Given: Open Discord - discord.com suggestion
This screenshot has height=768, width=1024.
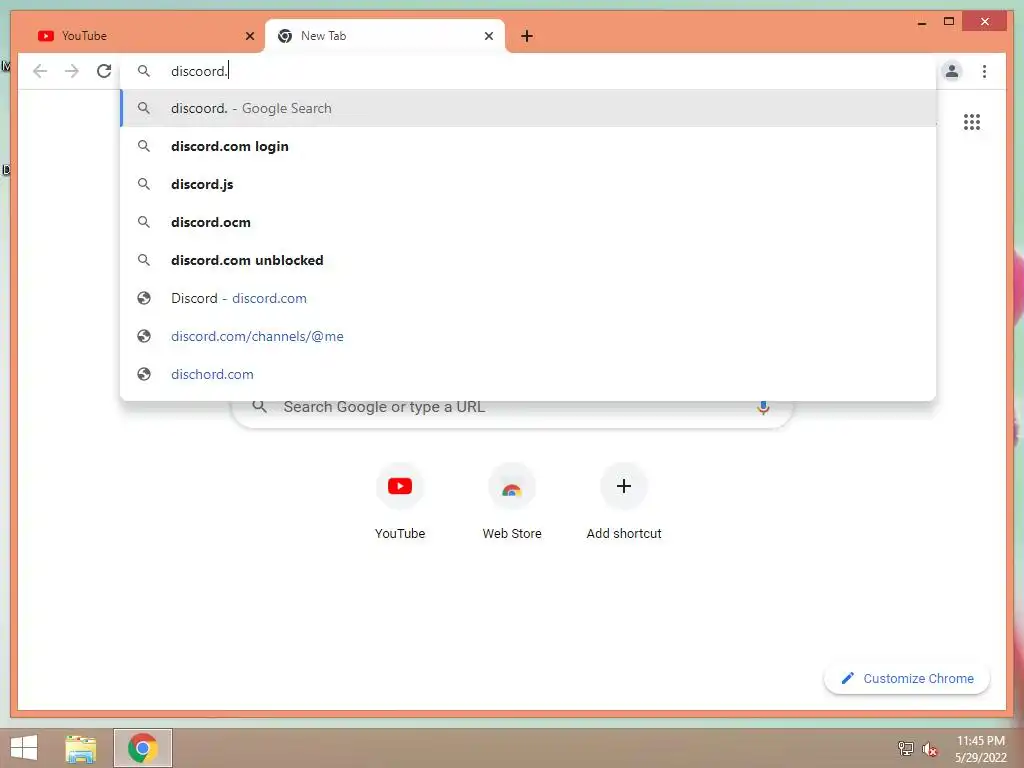Looking at the screenshot, I should (528, 298).
